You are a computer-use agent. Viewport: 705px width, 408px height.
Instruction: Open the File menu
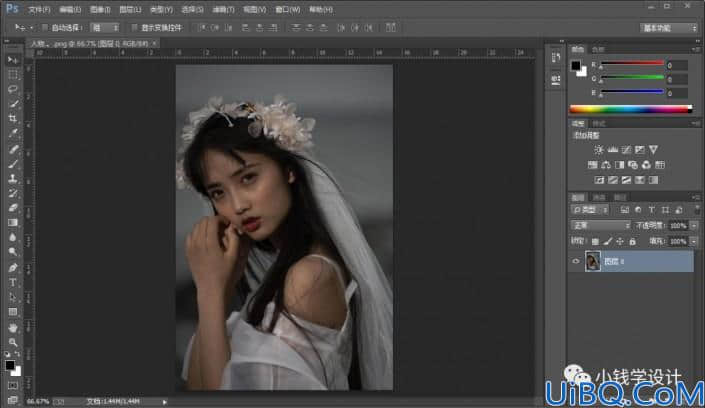pos(39,9)
